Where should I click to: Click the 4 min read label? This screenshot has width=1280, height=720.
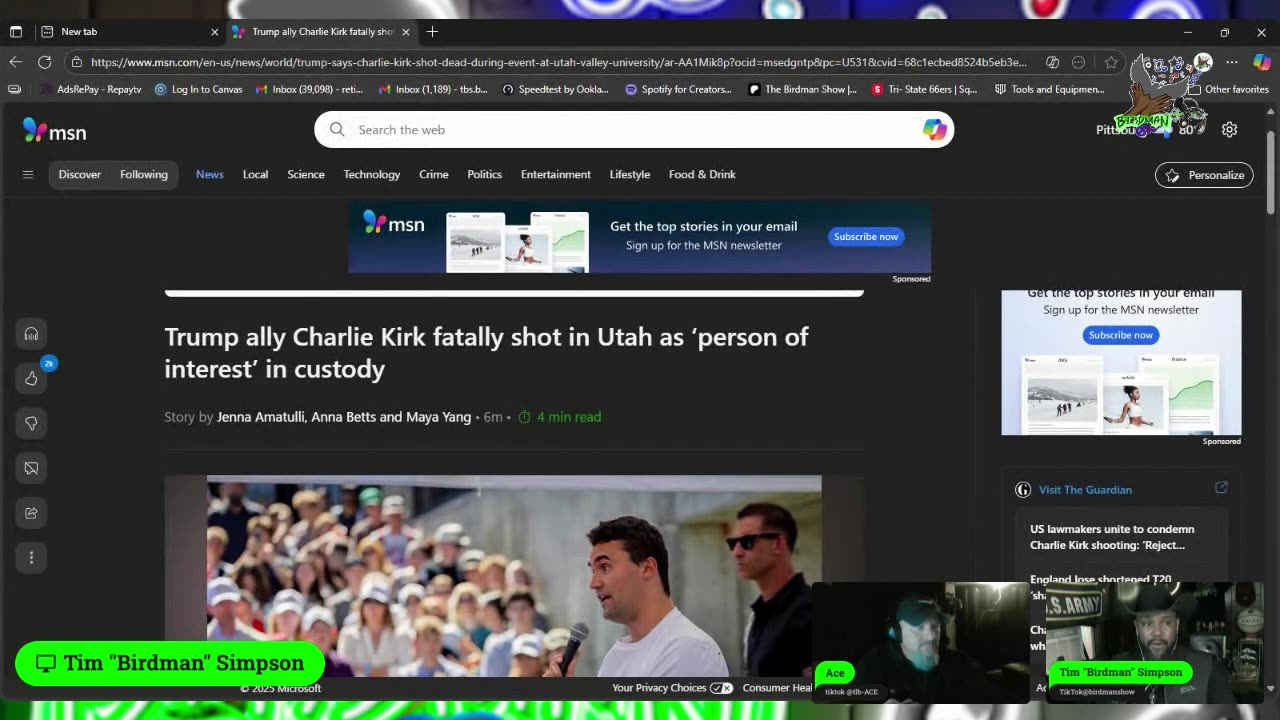(559, 417)
